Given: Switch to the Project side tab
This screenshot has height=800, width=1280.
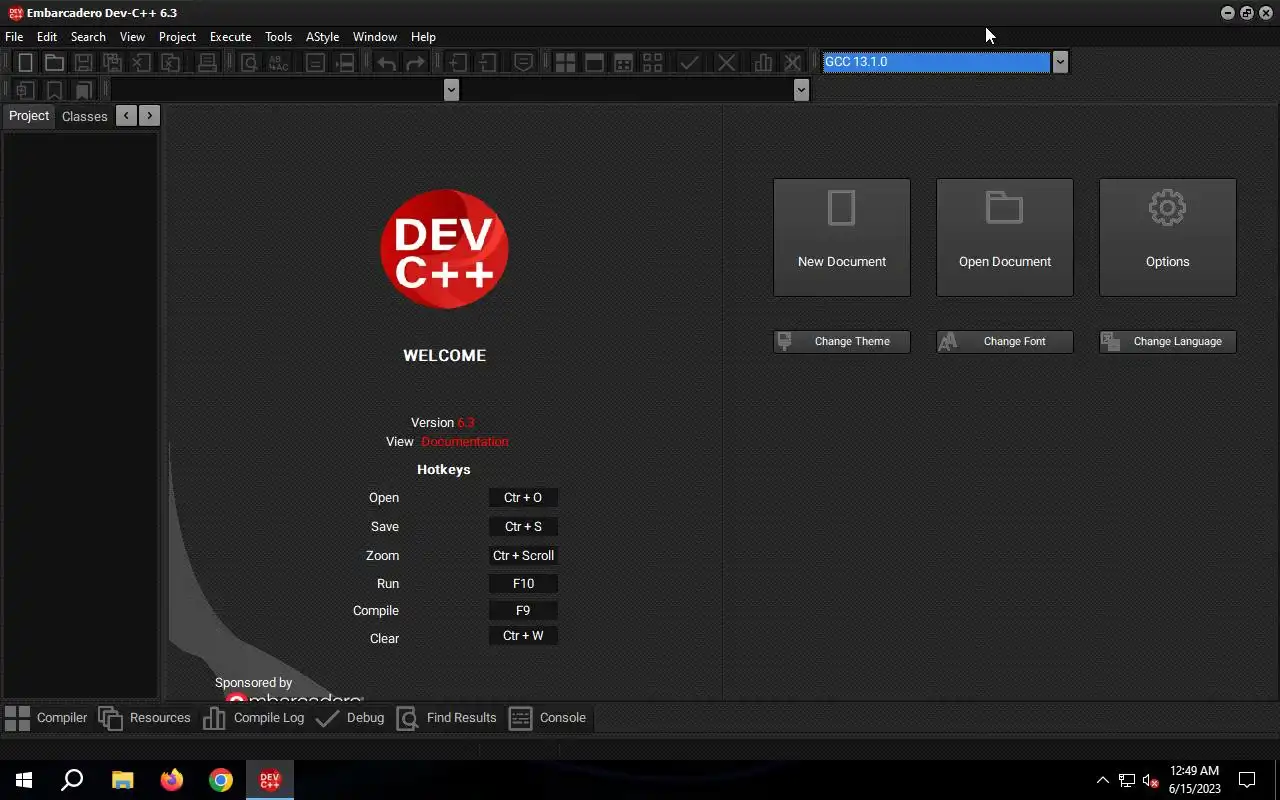Looking at the screenshot, I should [29, 116].
